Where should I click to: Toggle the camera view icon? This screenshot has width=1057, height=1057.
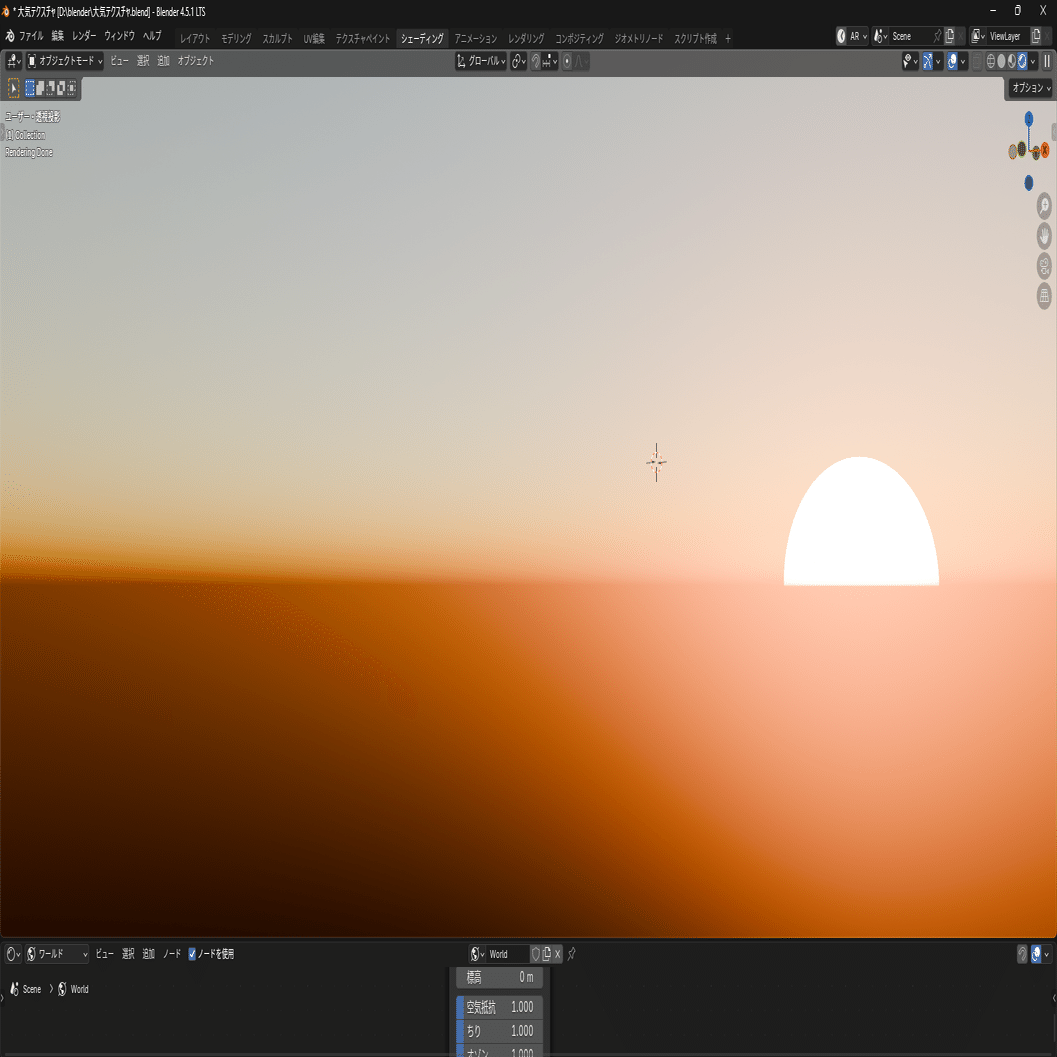1044,266
